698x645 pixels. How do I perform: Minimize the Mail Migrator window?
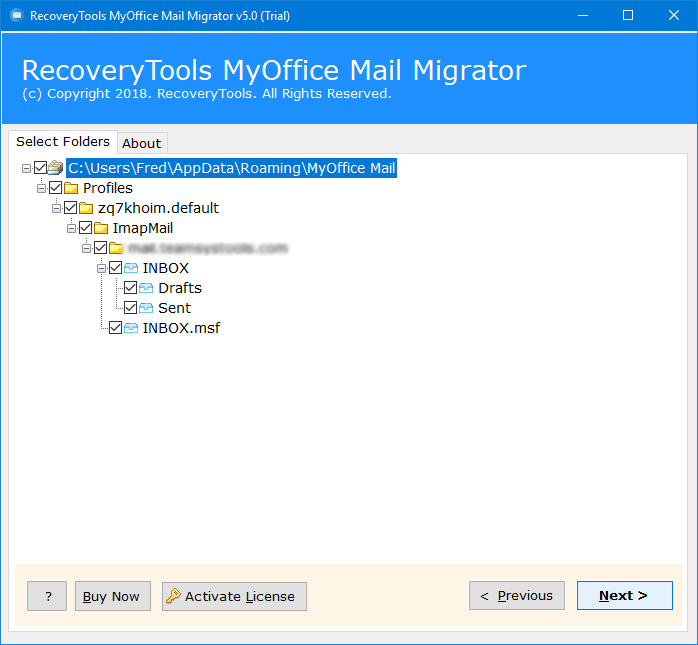pos(583,16)
